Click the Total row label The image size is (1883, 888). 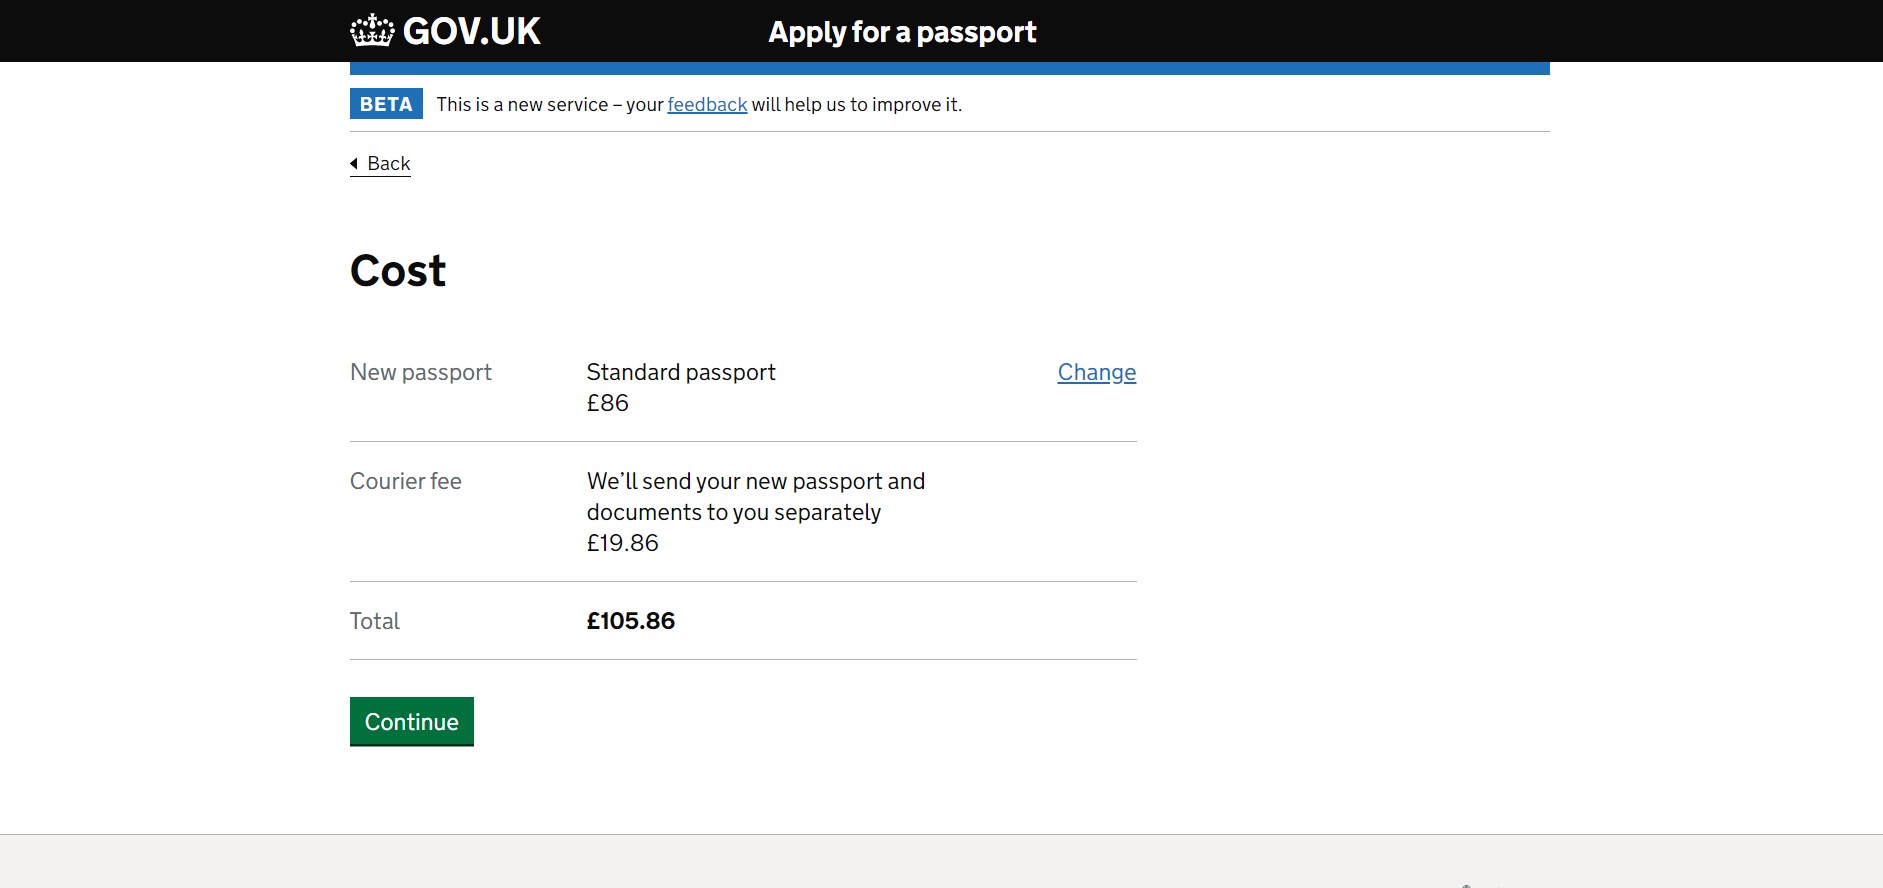pyautogui.click(x=375, y=621)
